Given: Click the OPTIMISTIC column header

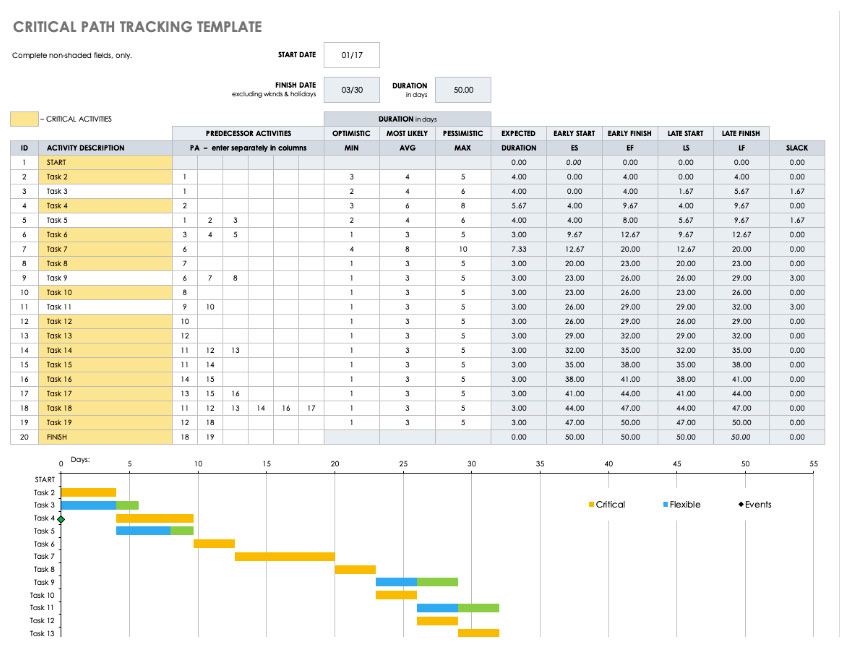Looking at the screenshot, I should [351, 133].
